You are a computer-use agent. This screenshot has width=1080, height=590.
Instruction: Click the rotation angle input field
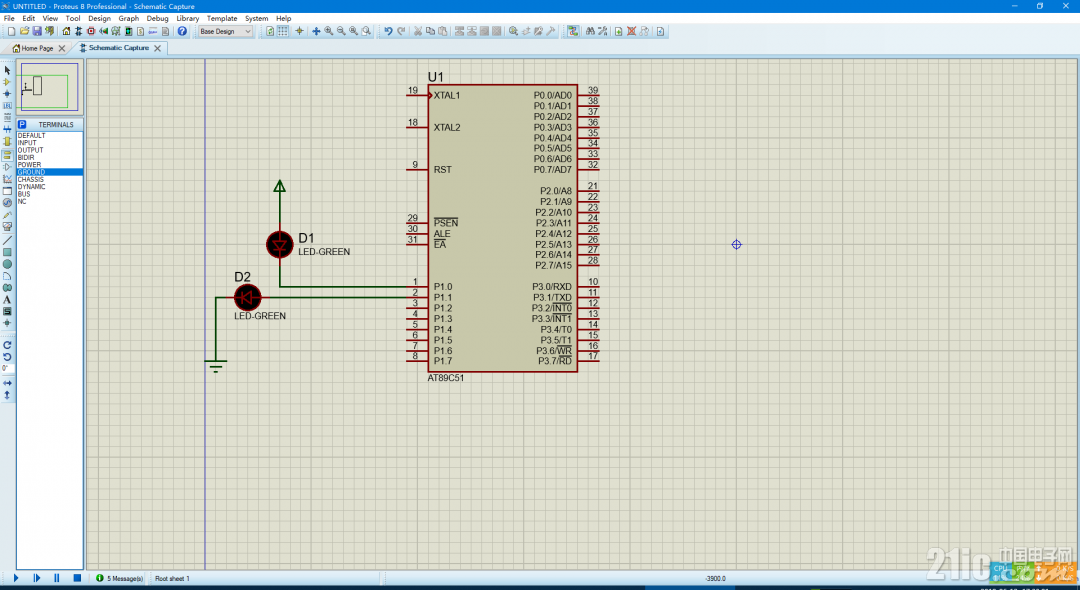click(x=8, y=369)
